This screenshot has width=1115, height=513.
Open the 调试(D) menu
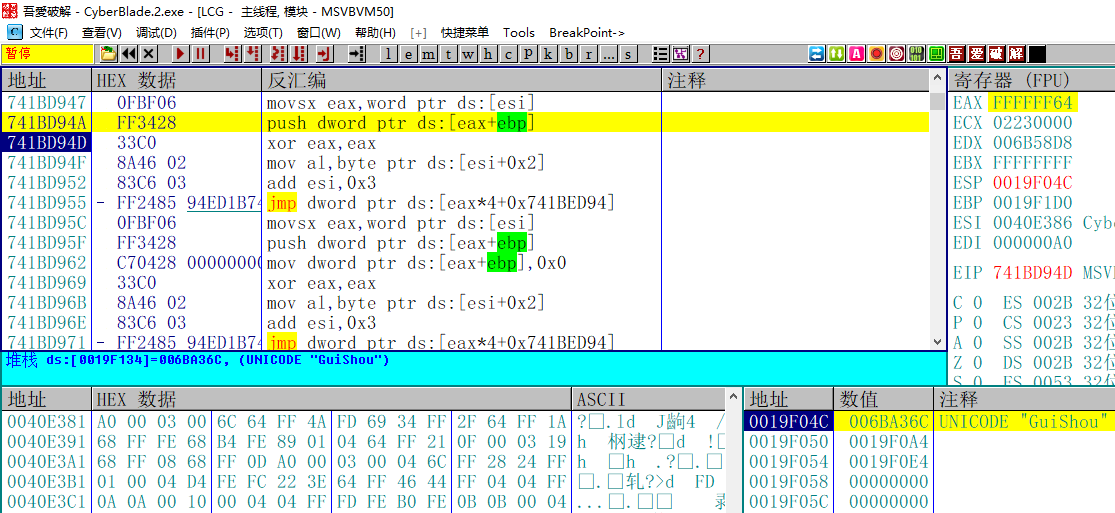tap(156, 33)
